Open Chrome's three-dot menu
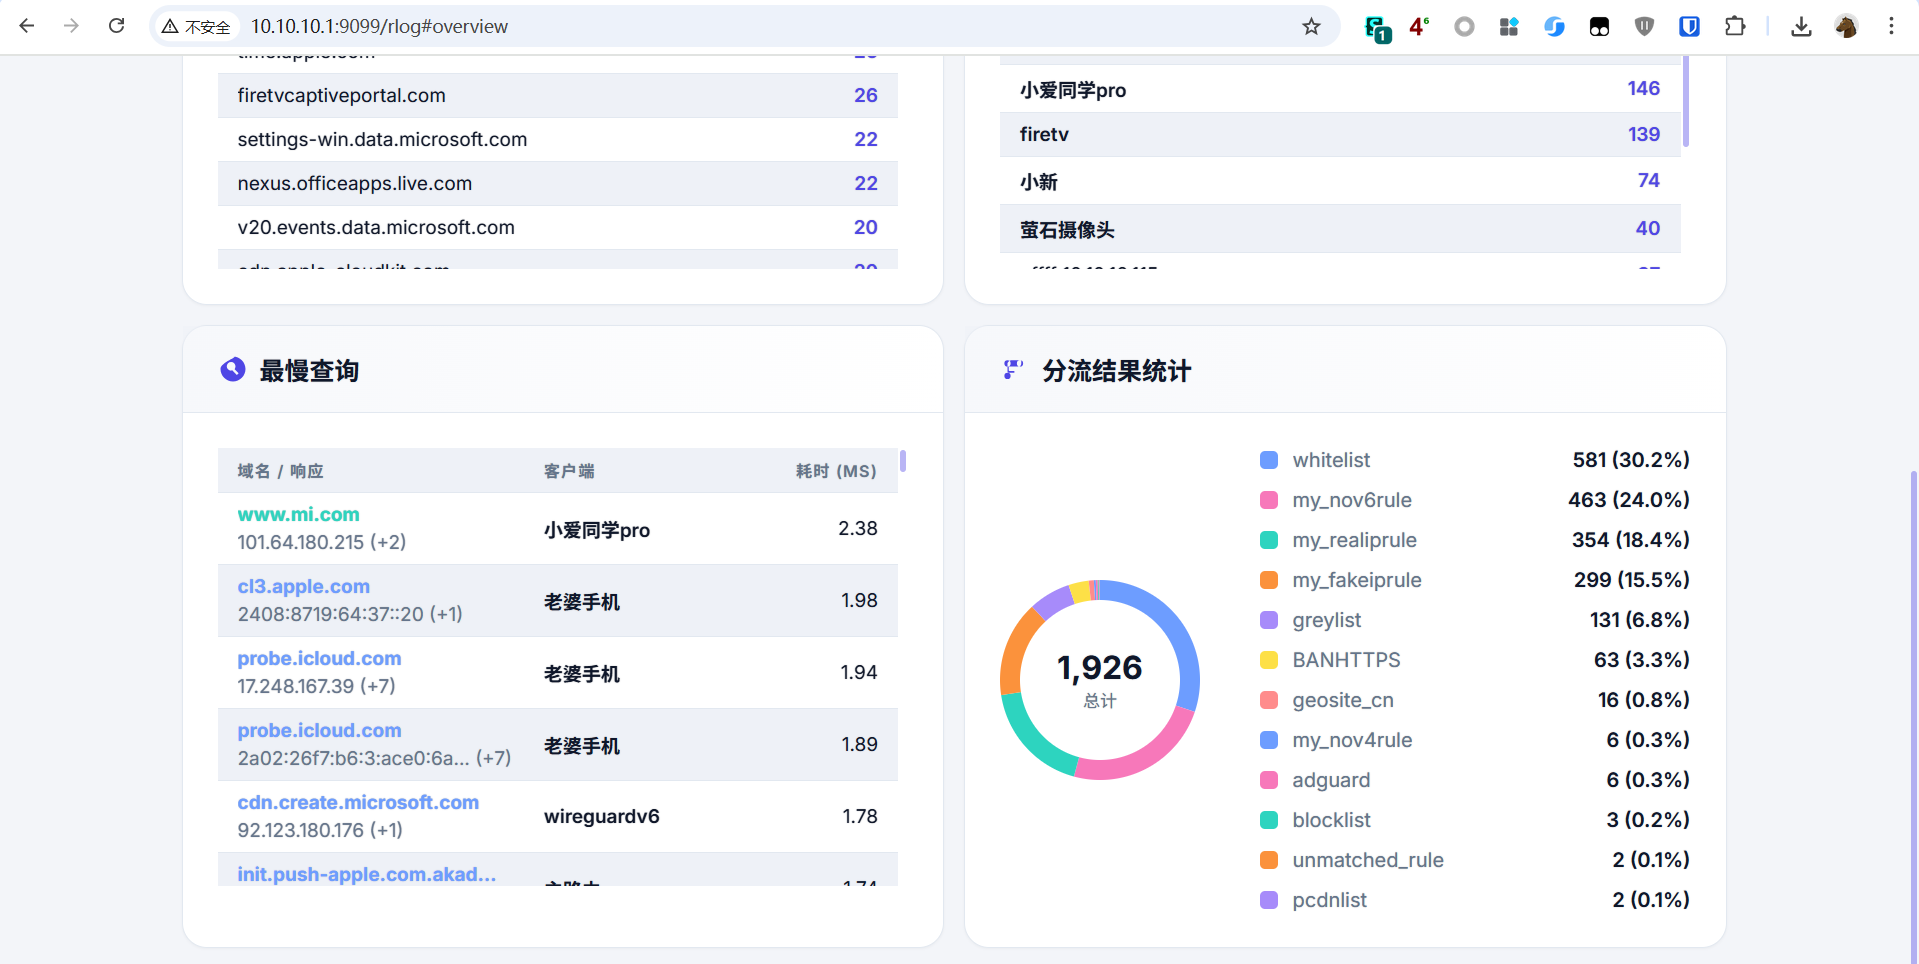This screenshot has height=964, width=1919. 1892,26
